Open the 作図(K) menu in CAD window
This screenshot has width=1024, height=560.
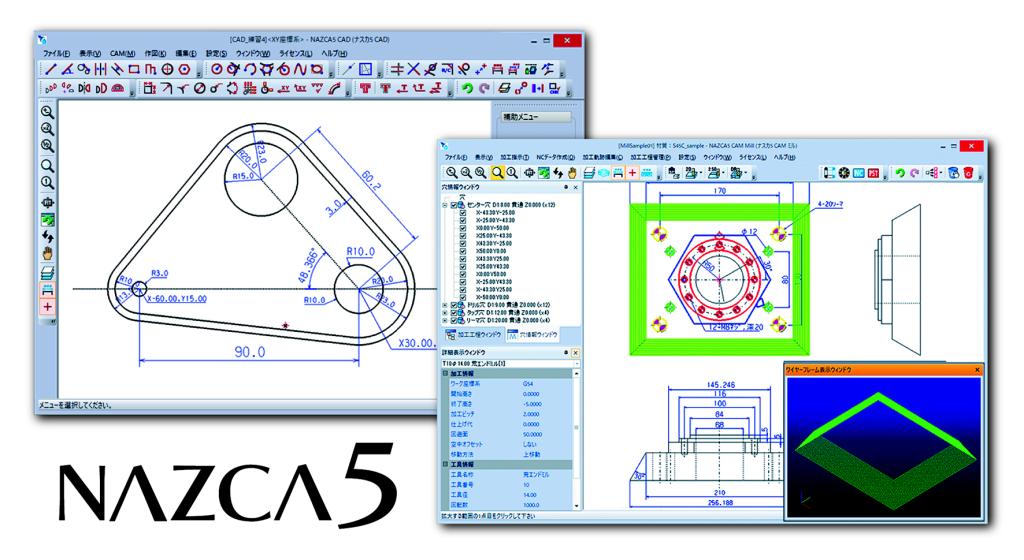click(x=155, y=53)
